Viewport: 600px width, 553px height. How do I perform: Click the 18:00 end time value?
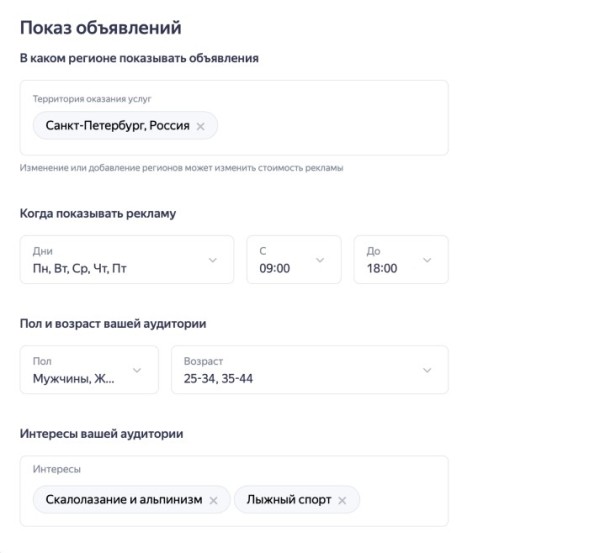381,268
